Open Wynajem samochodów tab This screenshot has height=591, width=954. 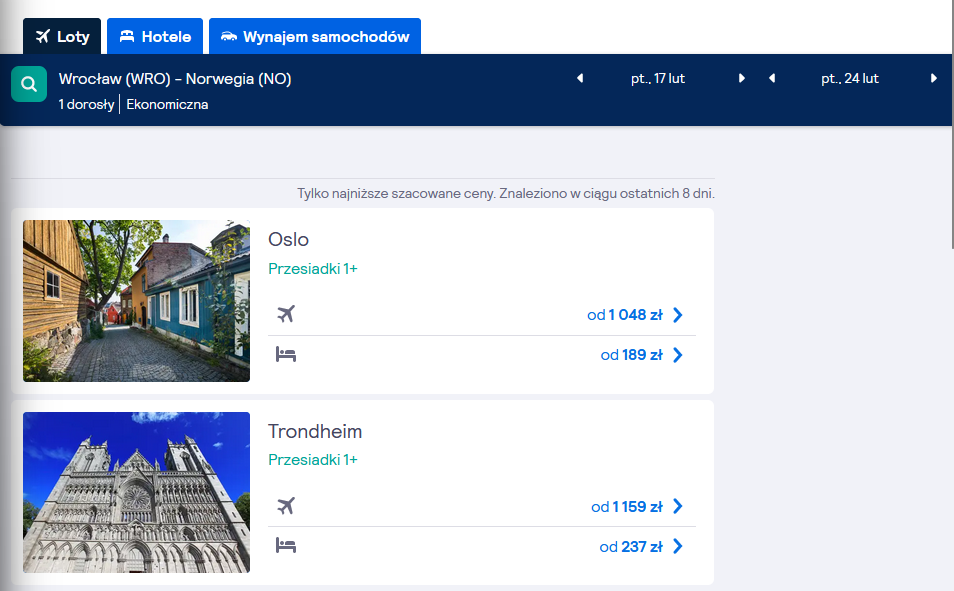(315, 37)
